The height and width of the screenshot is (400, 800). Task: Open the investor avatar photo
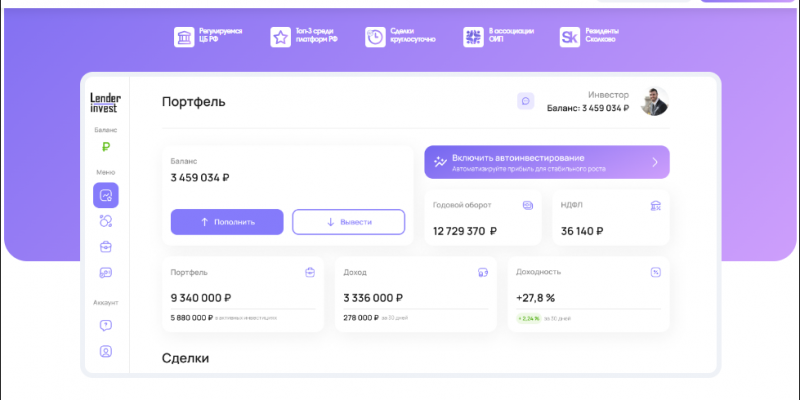(654, 101)
